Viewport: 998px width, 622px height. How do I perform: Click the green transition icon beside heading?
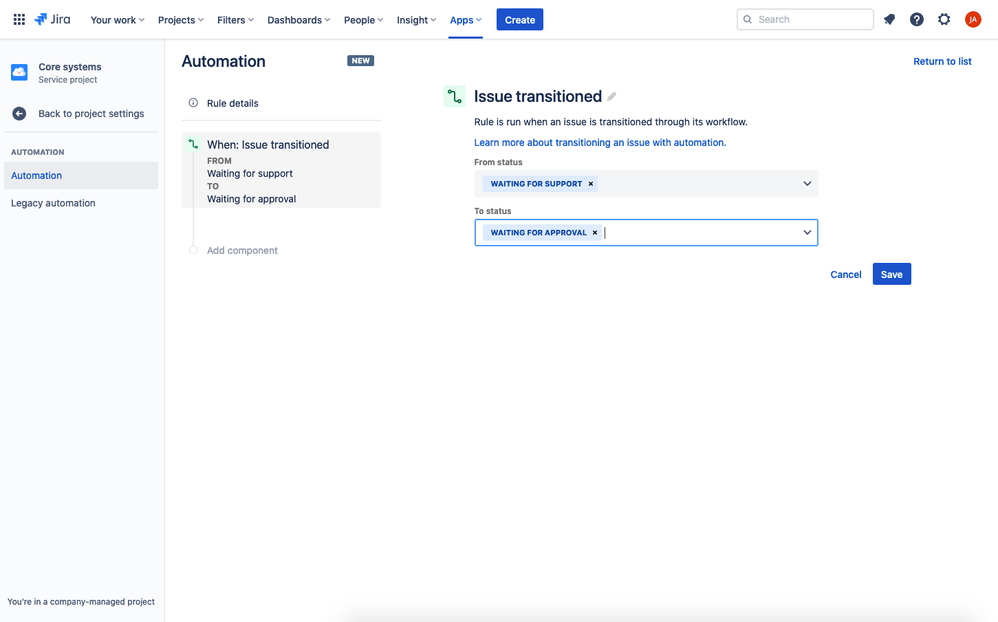[x=454, y=97]
